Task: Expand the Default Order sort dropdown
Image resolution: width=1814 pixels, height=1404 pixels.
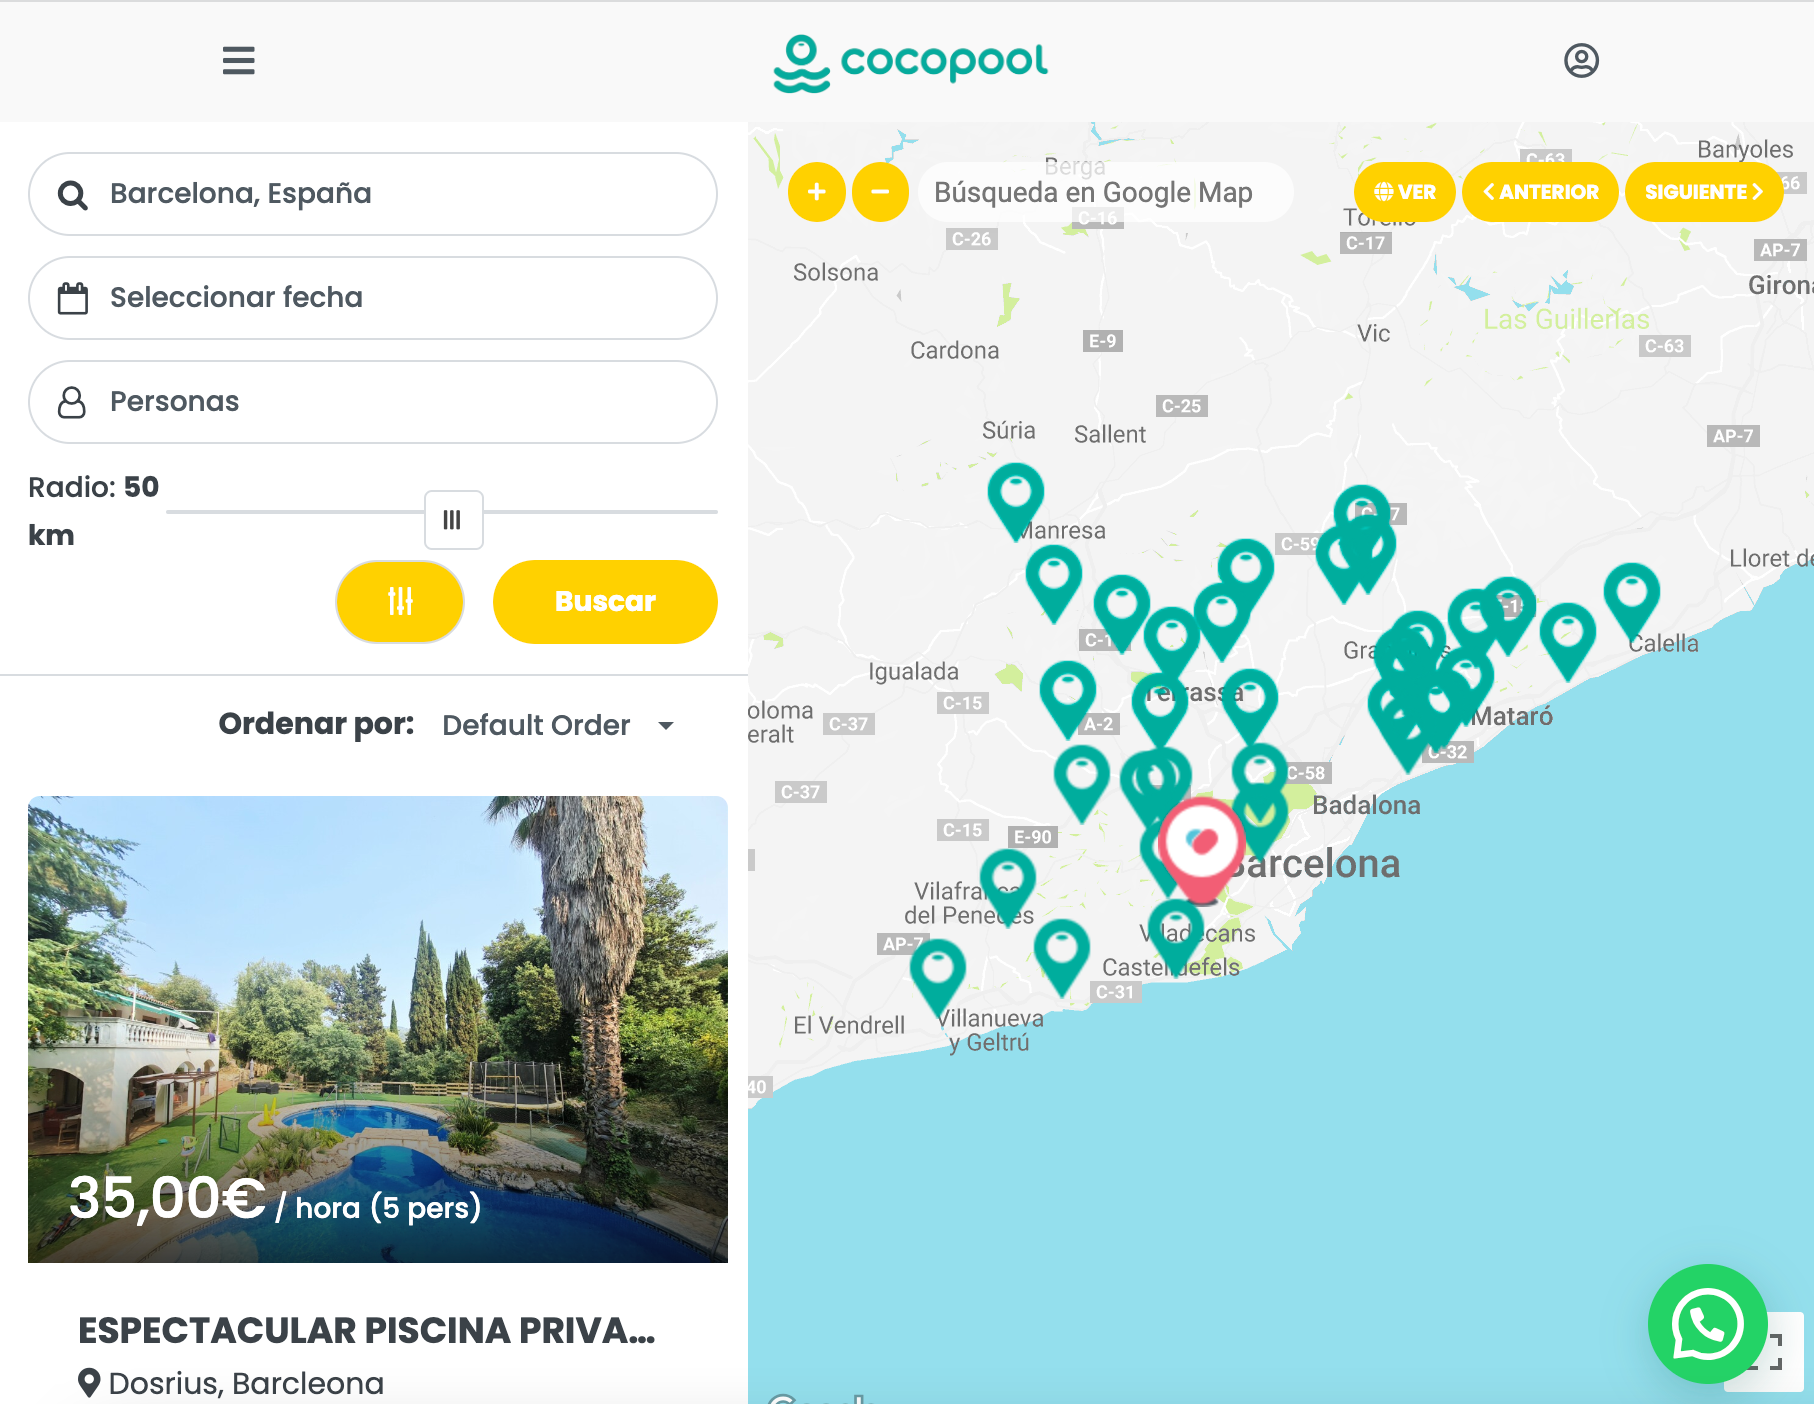Action: (x=558, y=725)
